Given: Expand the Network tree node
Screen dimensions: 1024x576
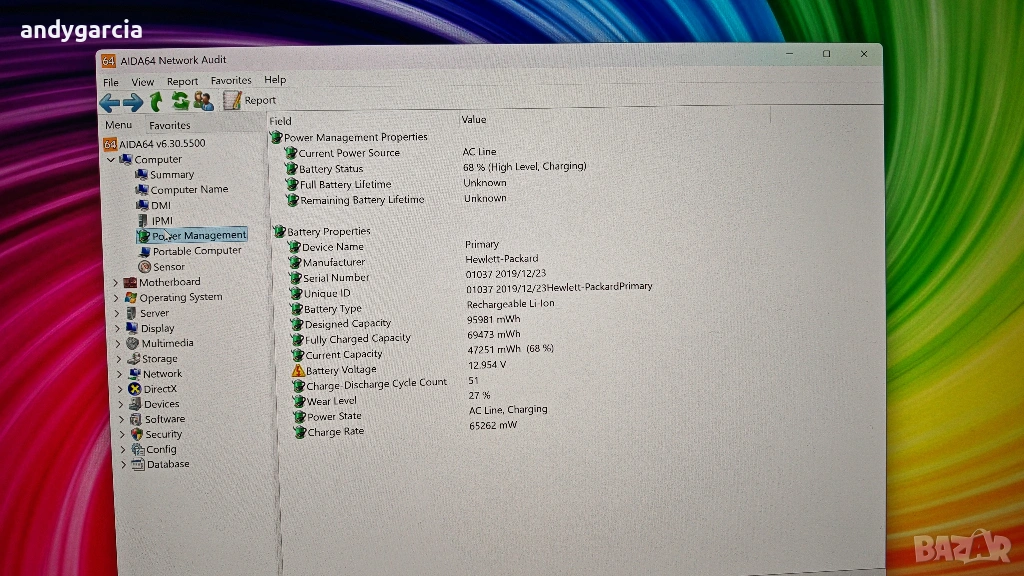Looking at the screenshot, I should tap(122, 374).
